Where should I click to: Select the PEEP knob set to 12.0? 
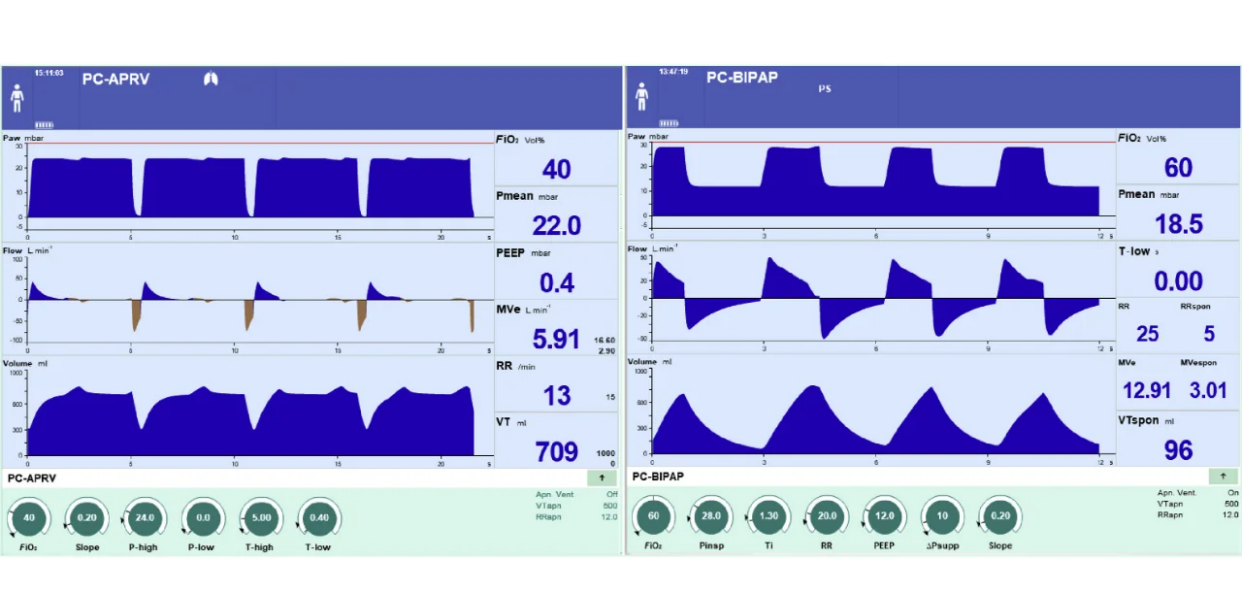[885, 517]
